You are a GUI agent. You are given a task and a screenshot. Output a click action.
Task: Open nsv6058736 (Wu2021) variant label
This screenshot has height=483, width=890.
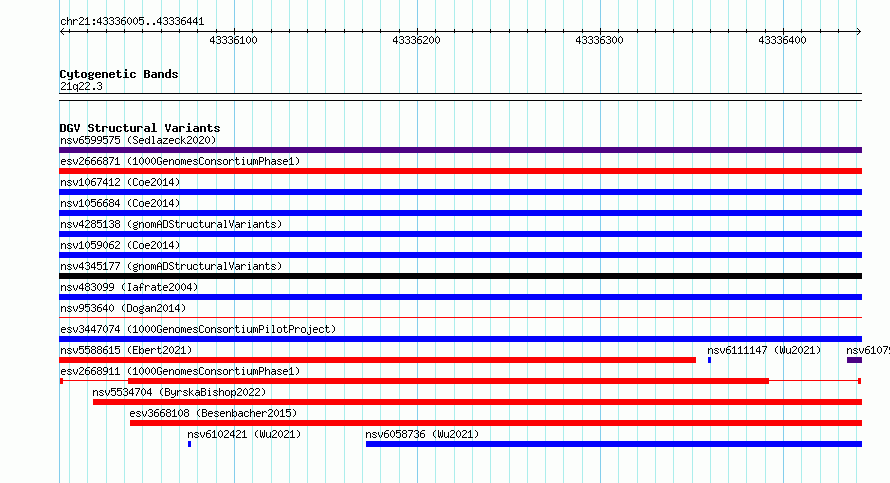point(422,434)
